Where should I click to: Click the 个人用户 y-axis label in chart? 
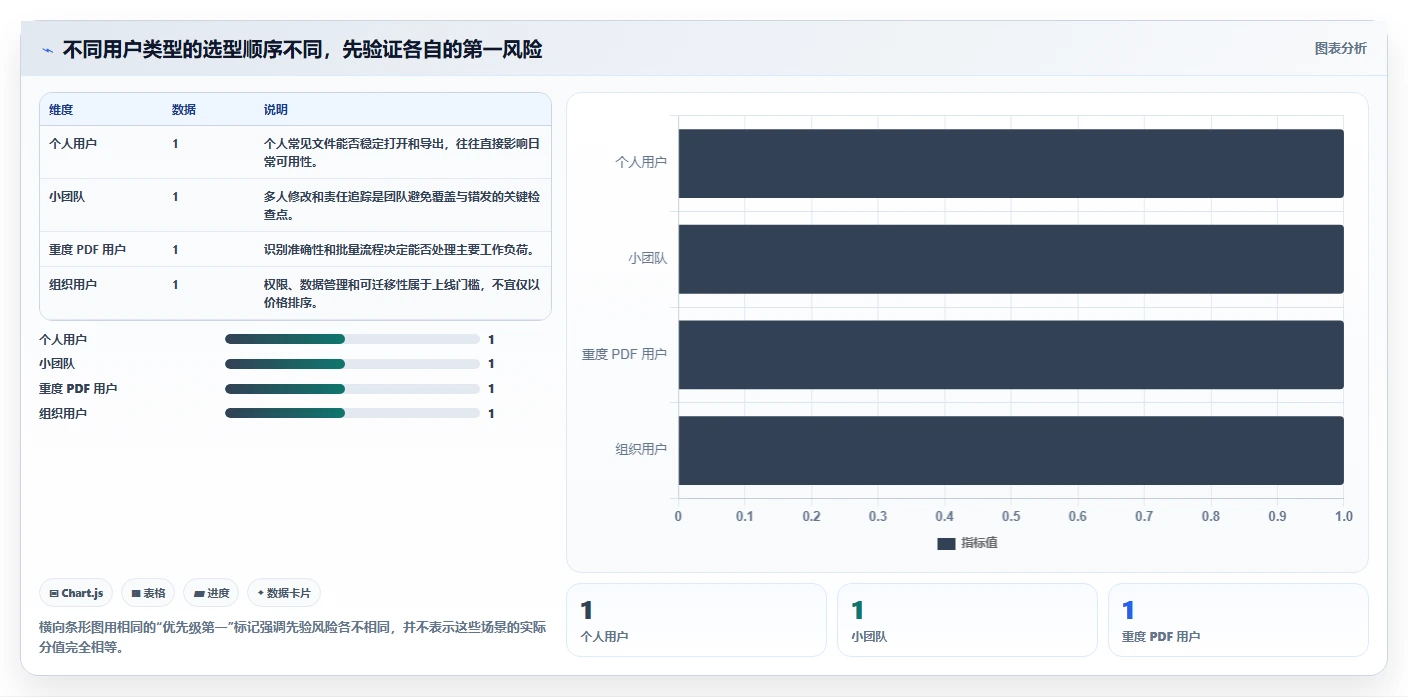641,162
